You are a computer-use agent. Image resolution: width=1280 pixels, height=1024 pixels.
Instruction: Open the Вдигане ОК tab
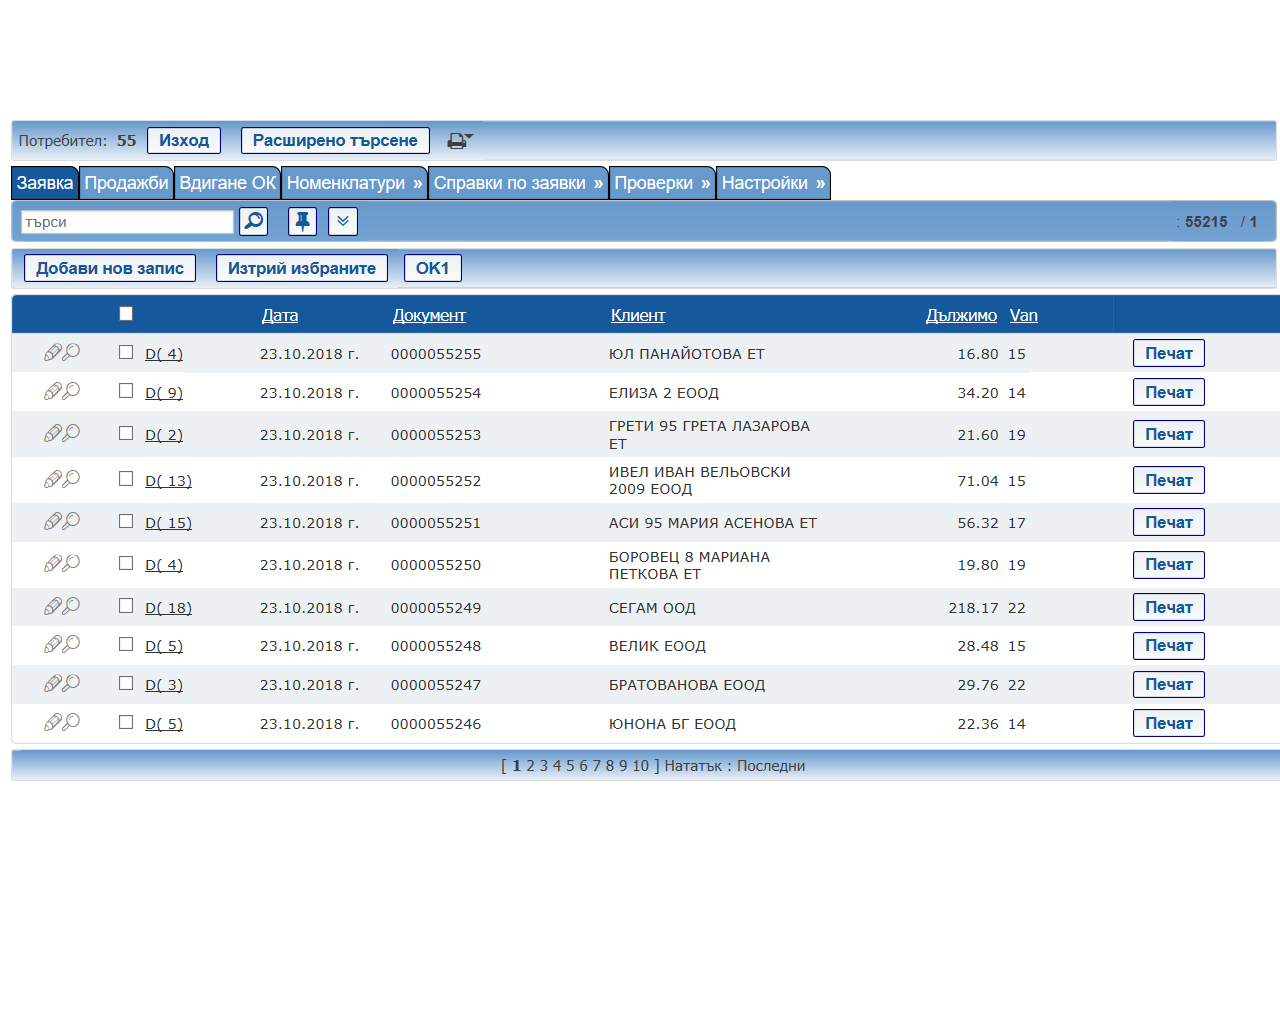tap(228, 183)
